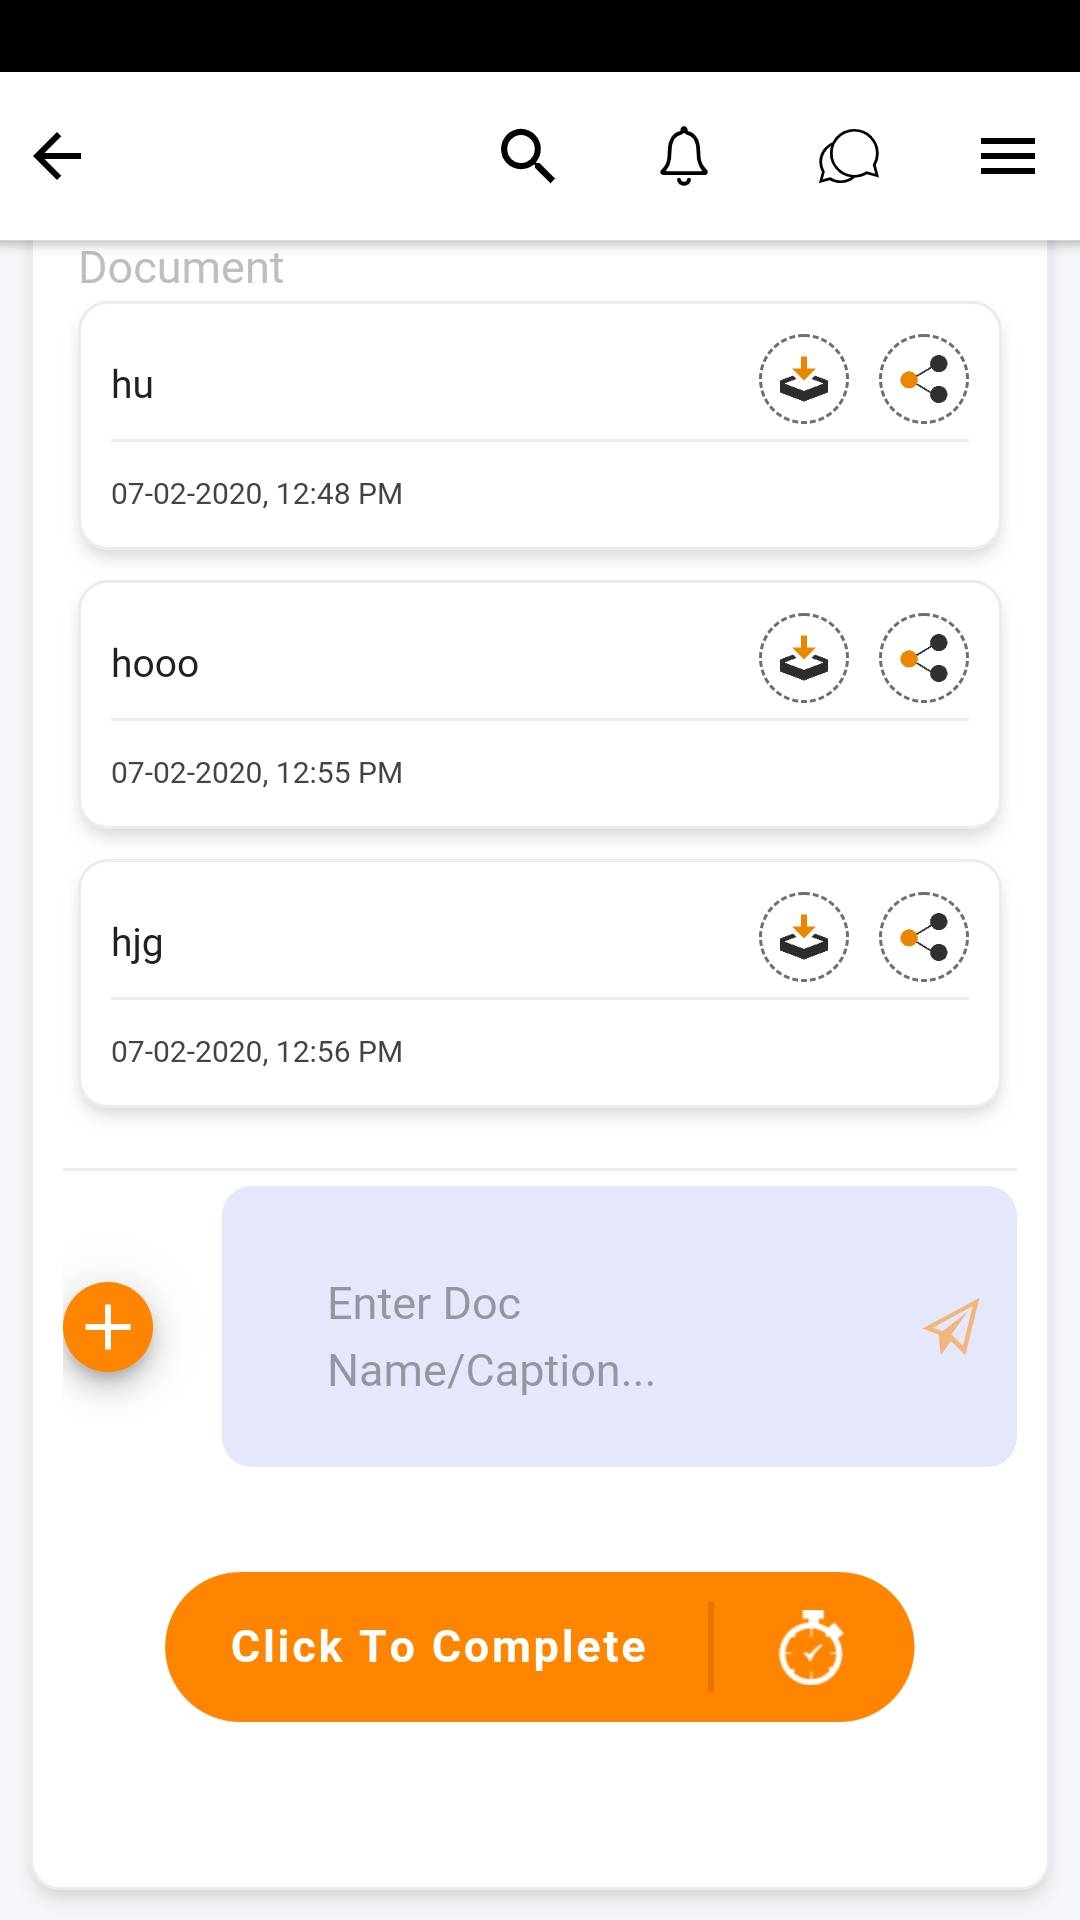The width and height of the screenshot is (1080, 1920).
Task: Open chat messages icon
Action: tap(848, 157)
